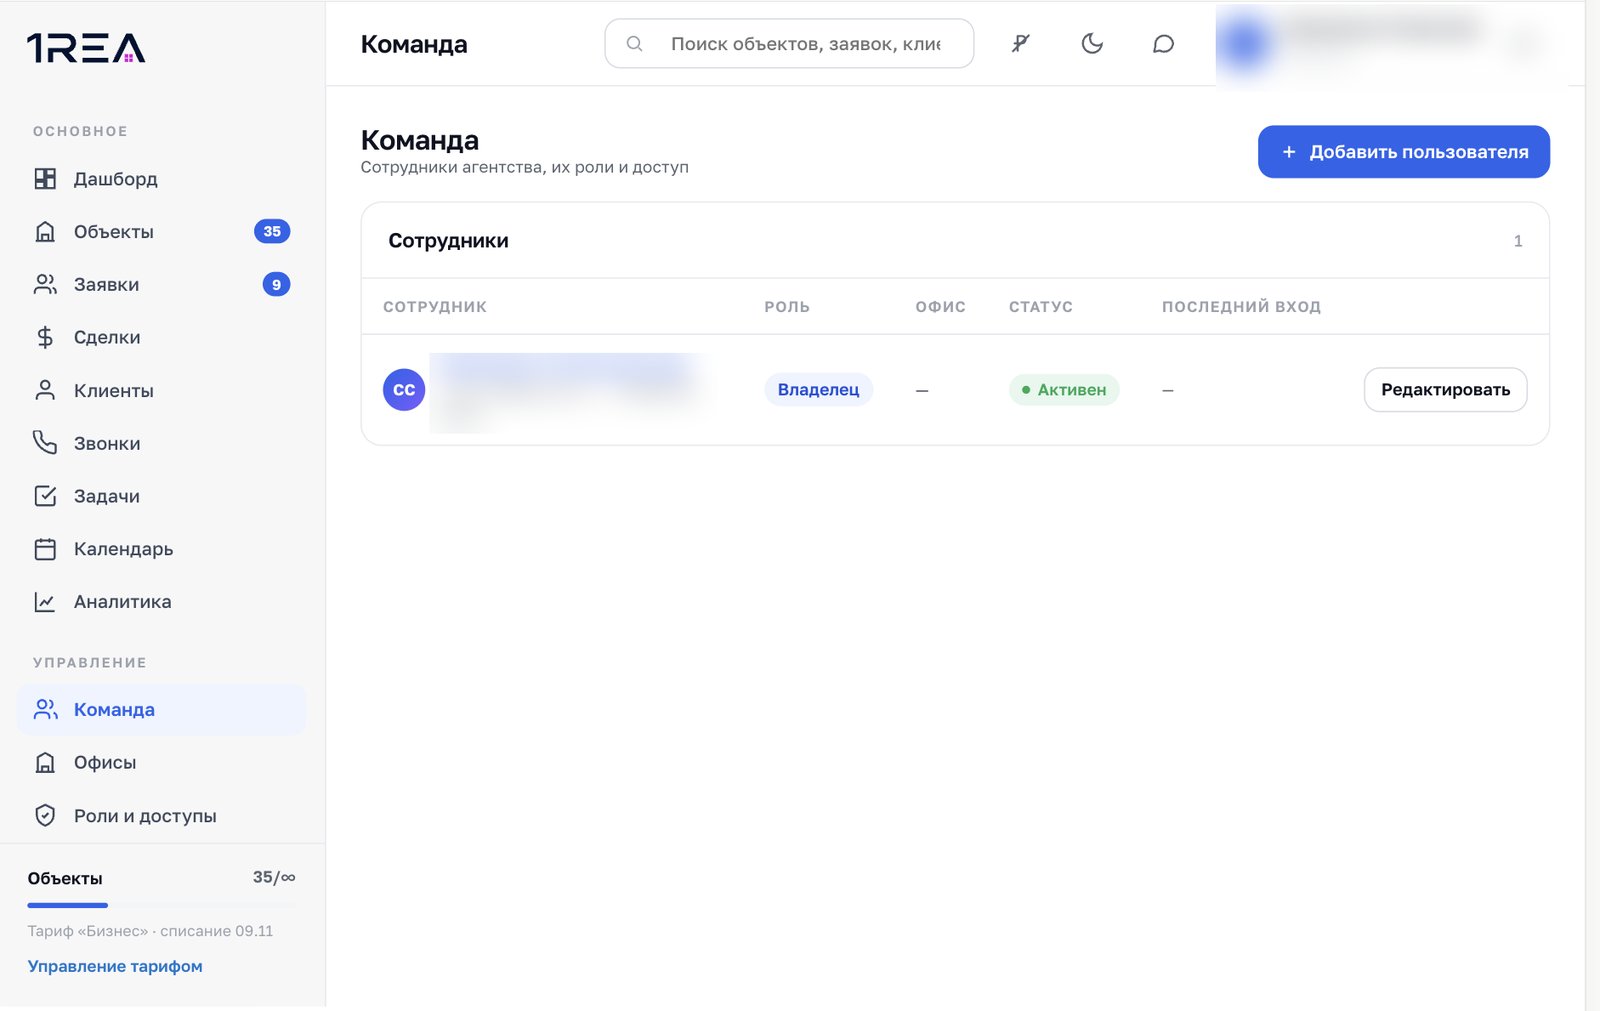Click the ПОСЛЕДНИЙ ВХОД column header
Image resolution: width=1600 pixels, height=1011 pixels.
click(x=1241, y=307)
